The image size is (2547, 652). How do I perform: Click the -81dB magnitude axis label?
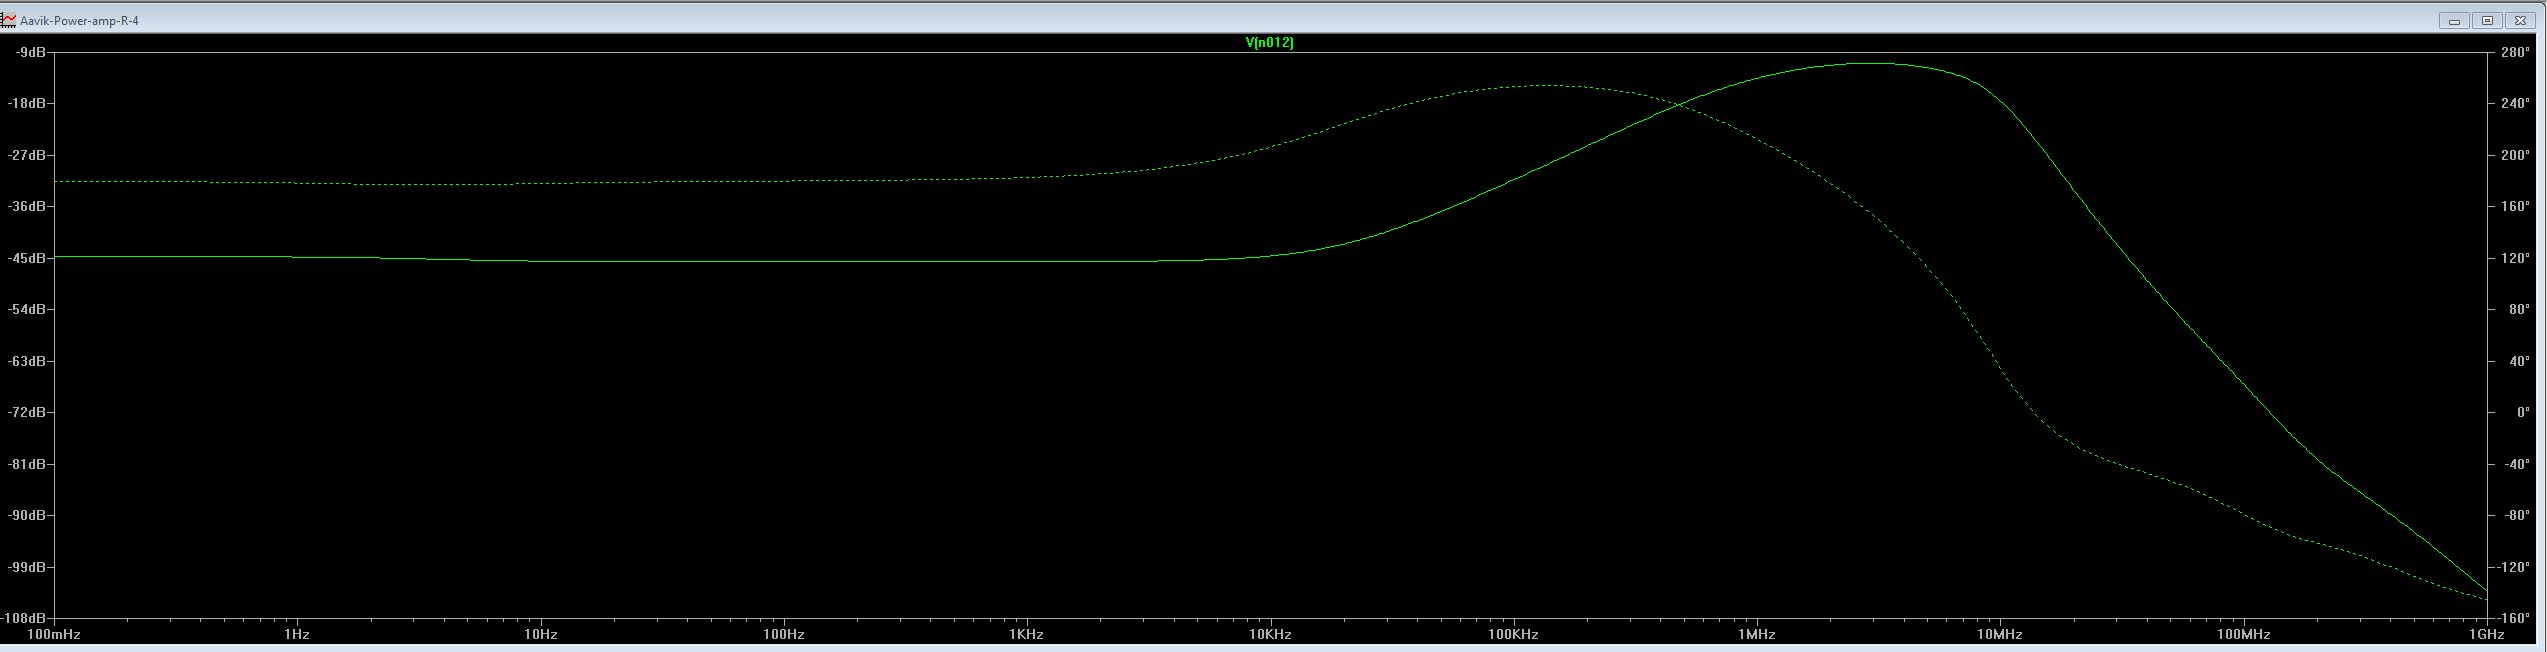pyautogui.click(x=27, y=464)
